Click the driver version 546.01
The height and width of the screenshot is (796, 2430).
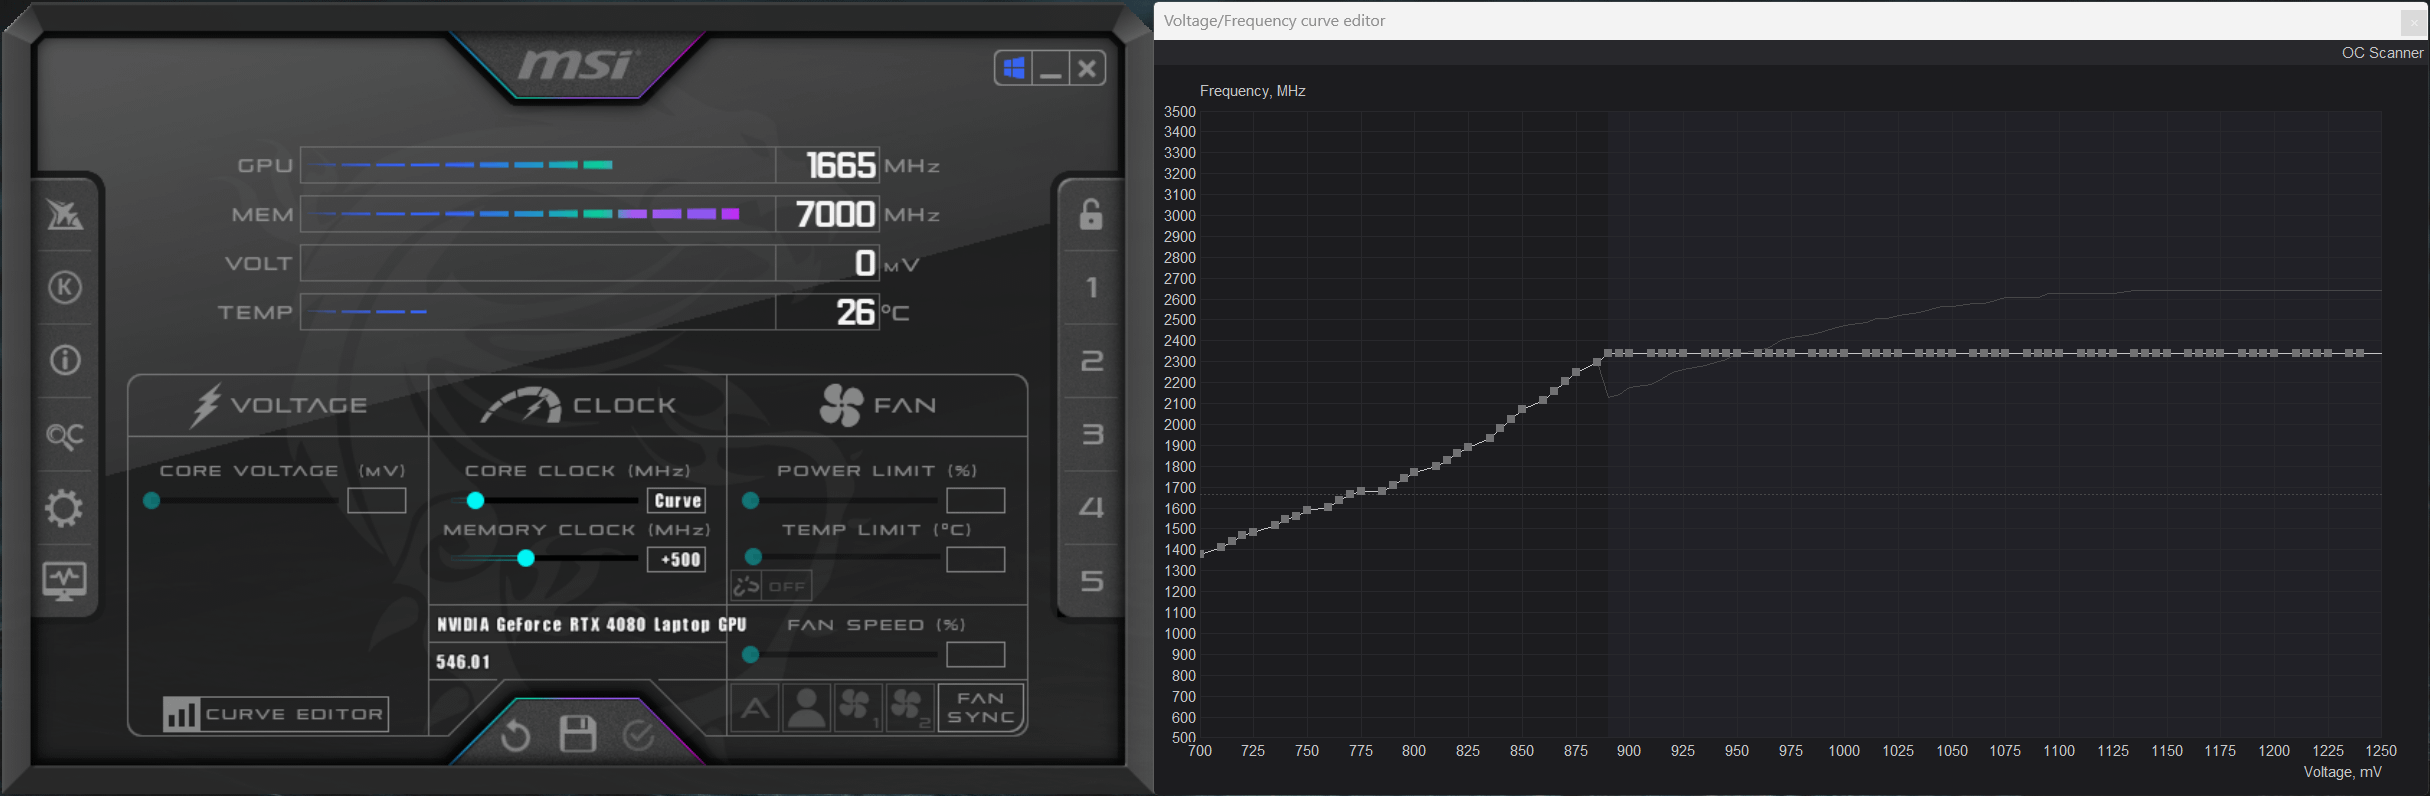463,662
